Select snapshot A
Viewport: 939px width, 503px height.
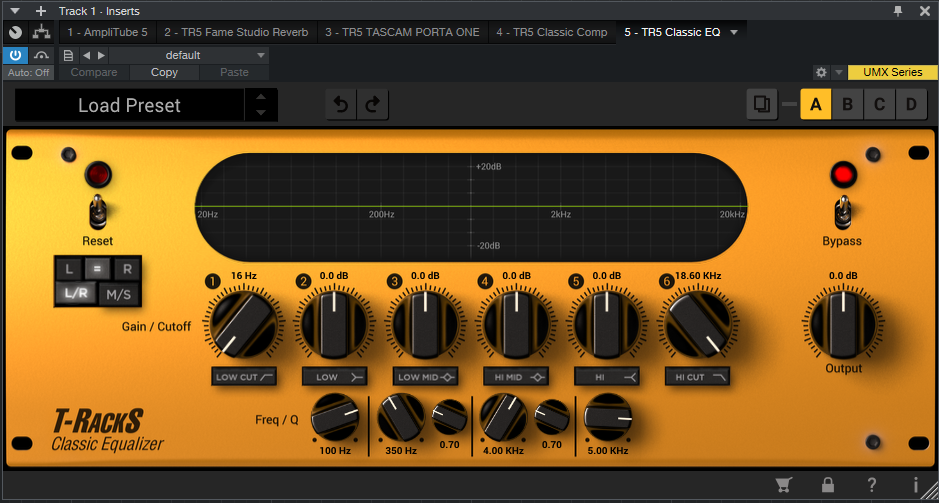(815, 104)
